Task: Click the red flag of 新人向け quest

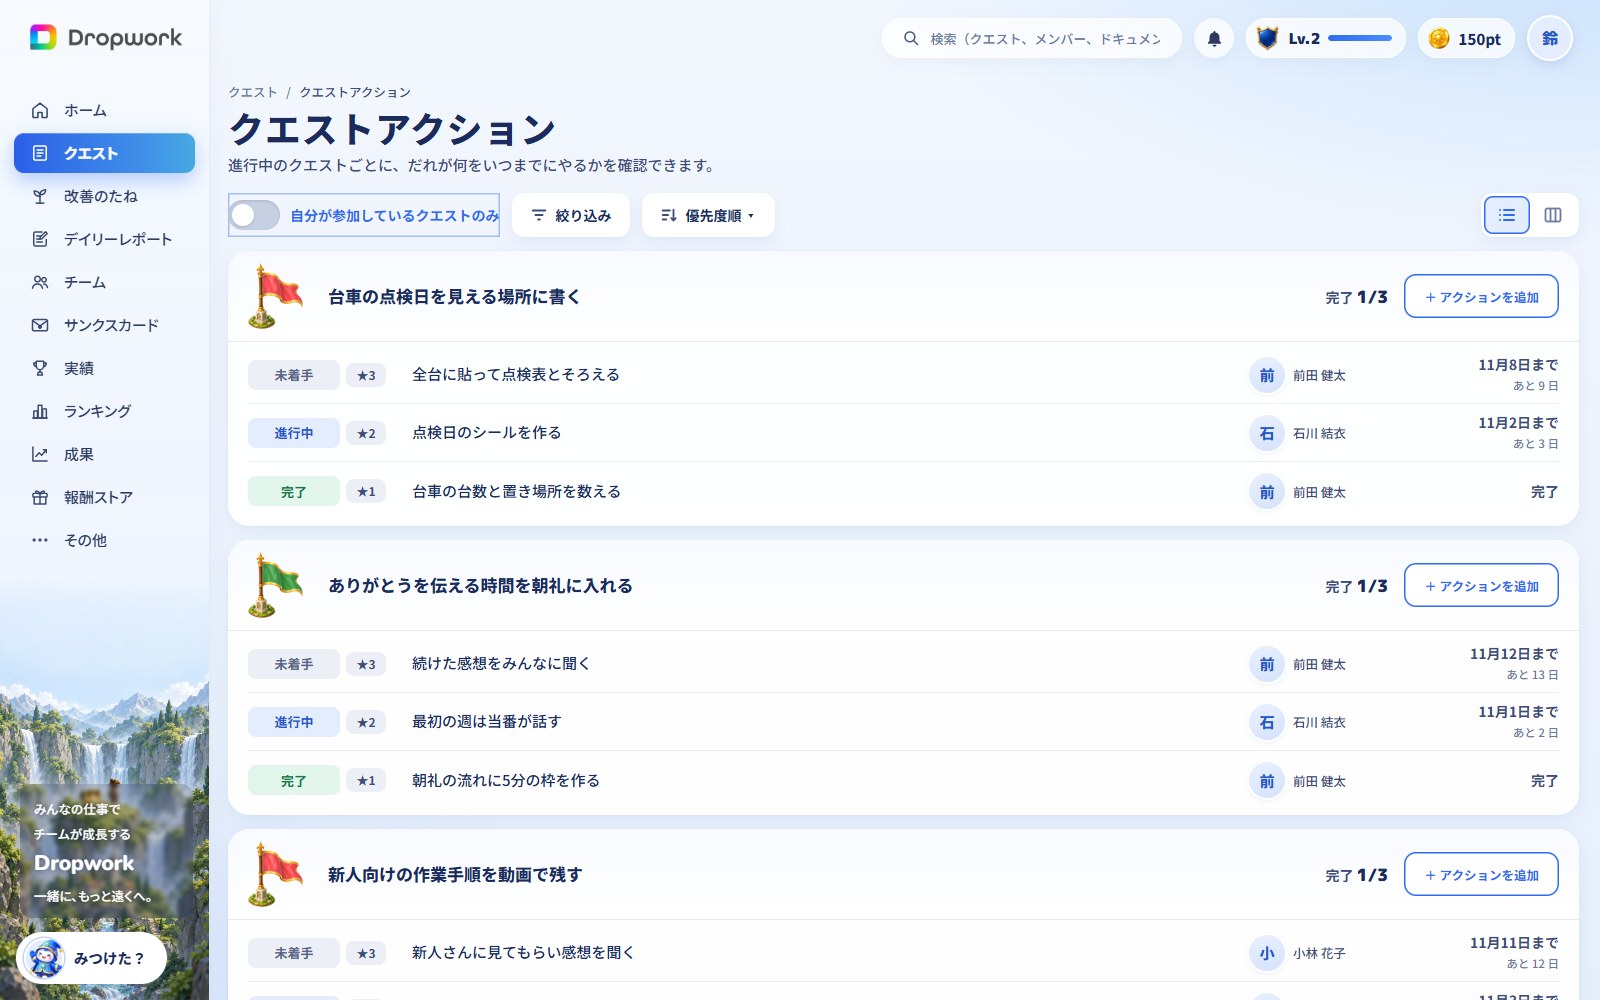Action: [x=274, y=874]
